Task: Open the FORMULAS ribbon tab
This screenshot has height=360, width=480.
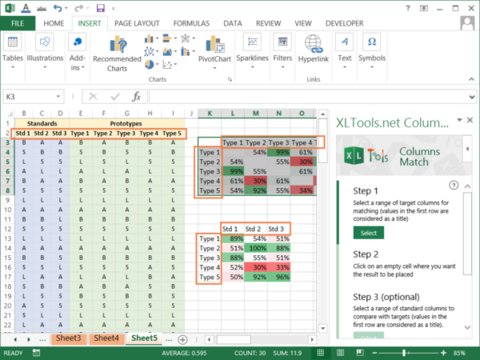Action: click(191, 23)
